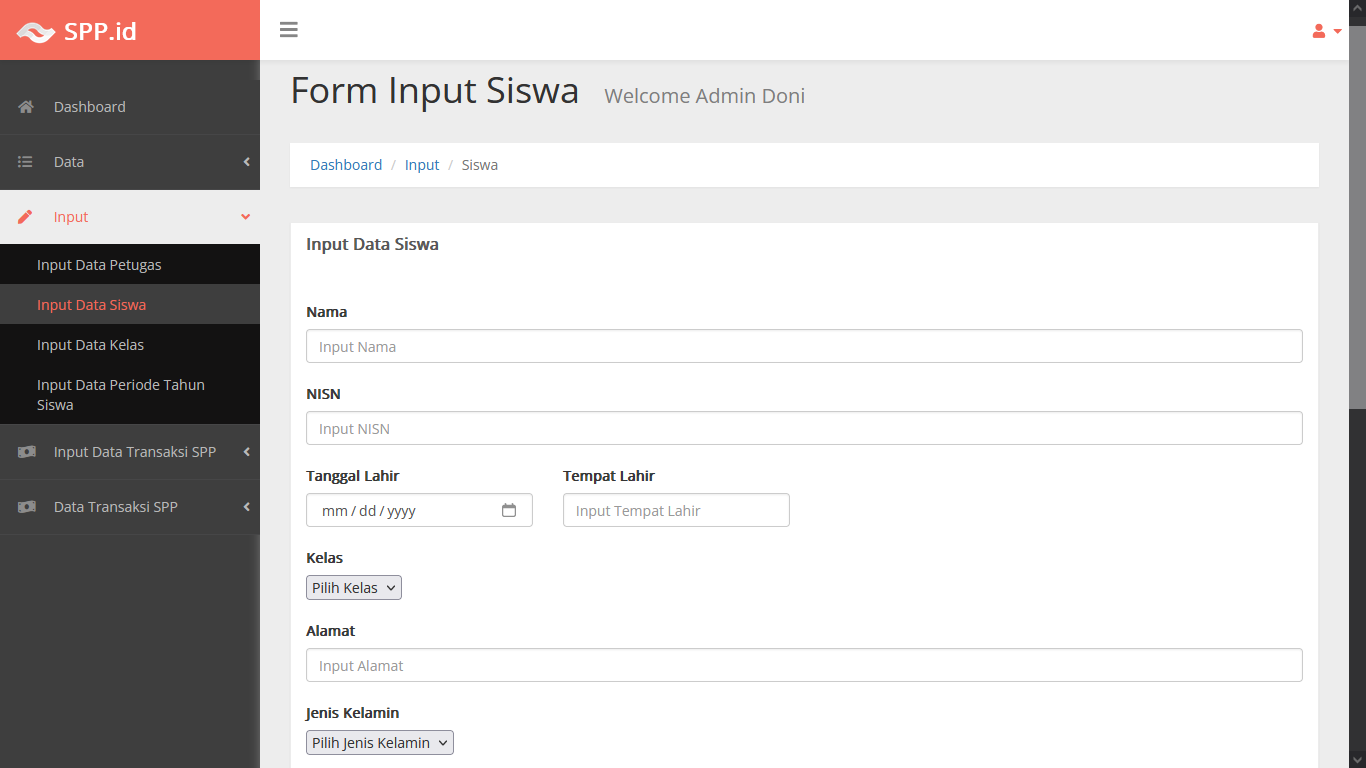Open Input Data Periode Tahun Siswa
1366x768 pixels.
120,394
